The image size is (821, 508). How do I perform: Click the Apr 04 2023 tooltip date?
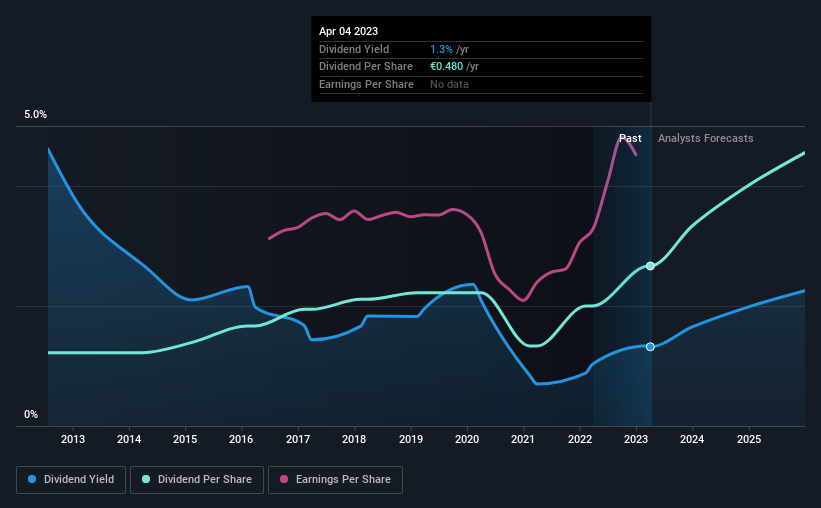pos(348,31)
